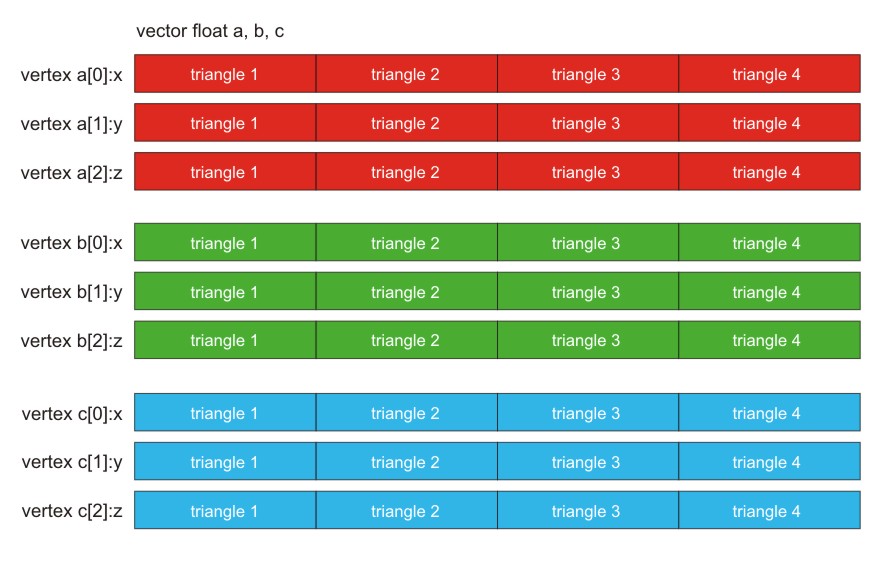
Task: Select the 'vertex c[2]:z' label
Action: [x=72, y=511]
